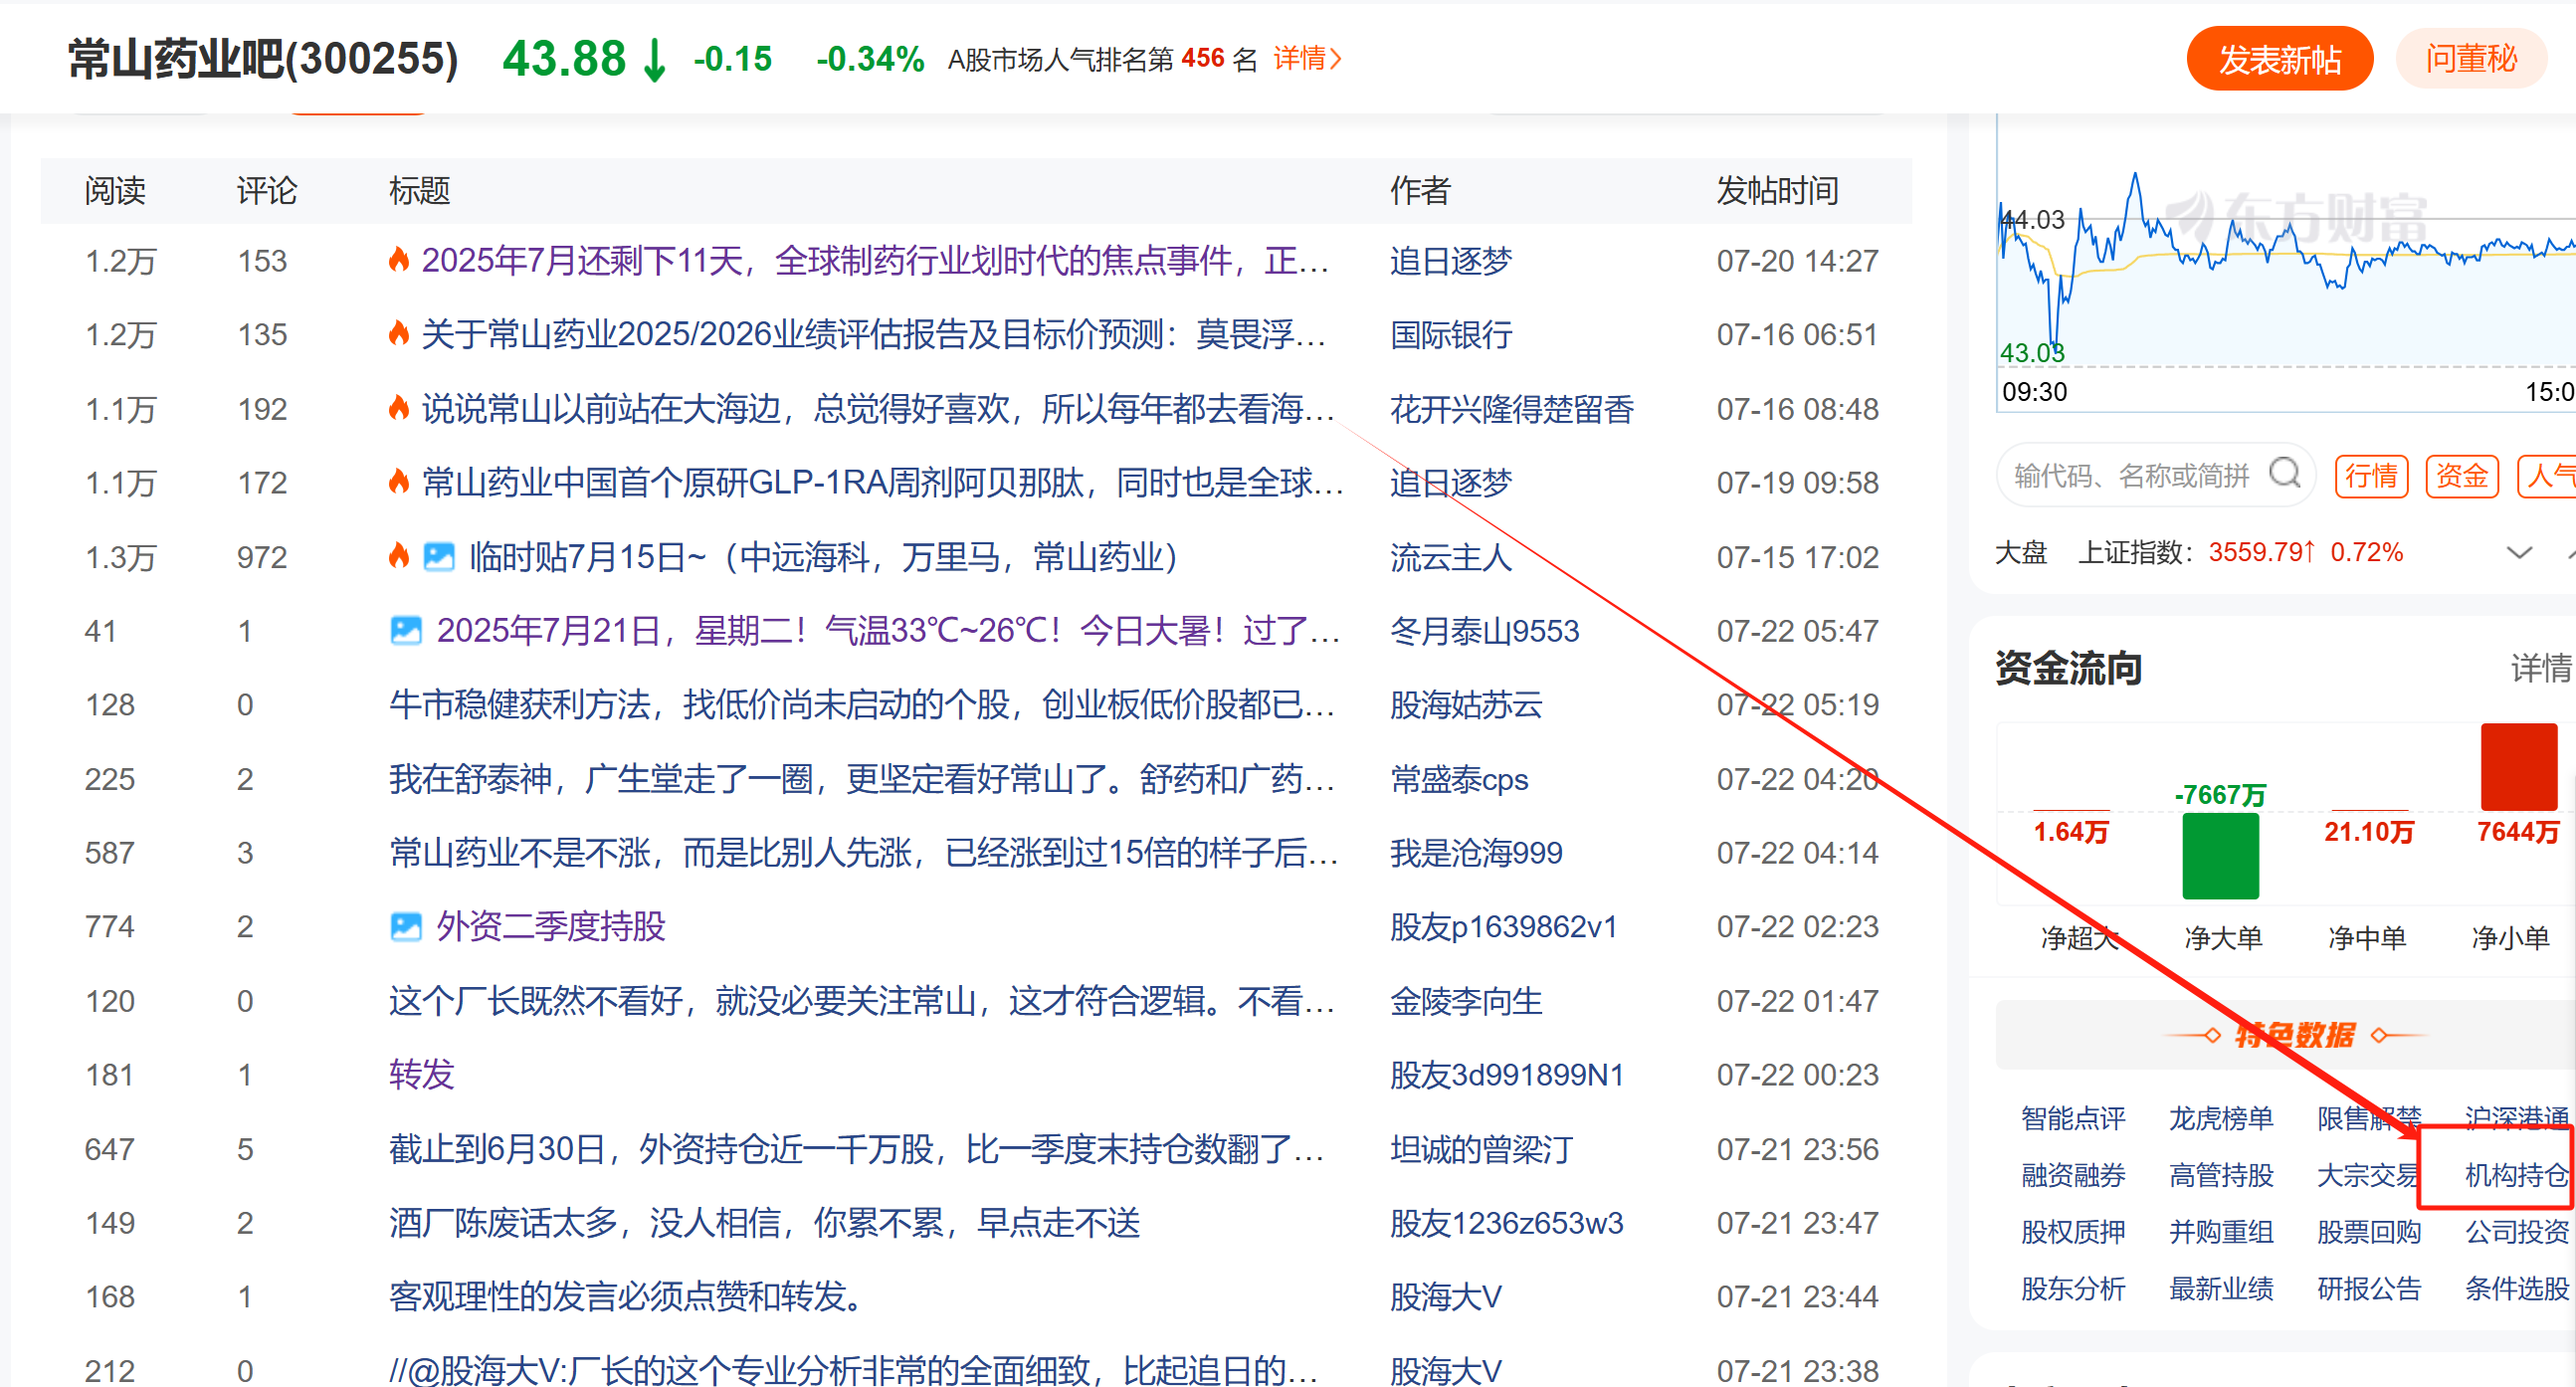Expand the 大盘 index dropdown chevron

click(x=2519, y=552)
